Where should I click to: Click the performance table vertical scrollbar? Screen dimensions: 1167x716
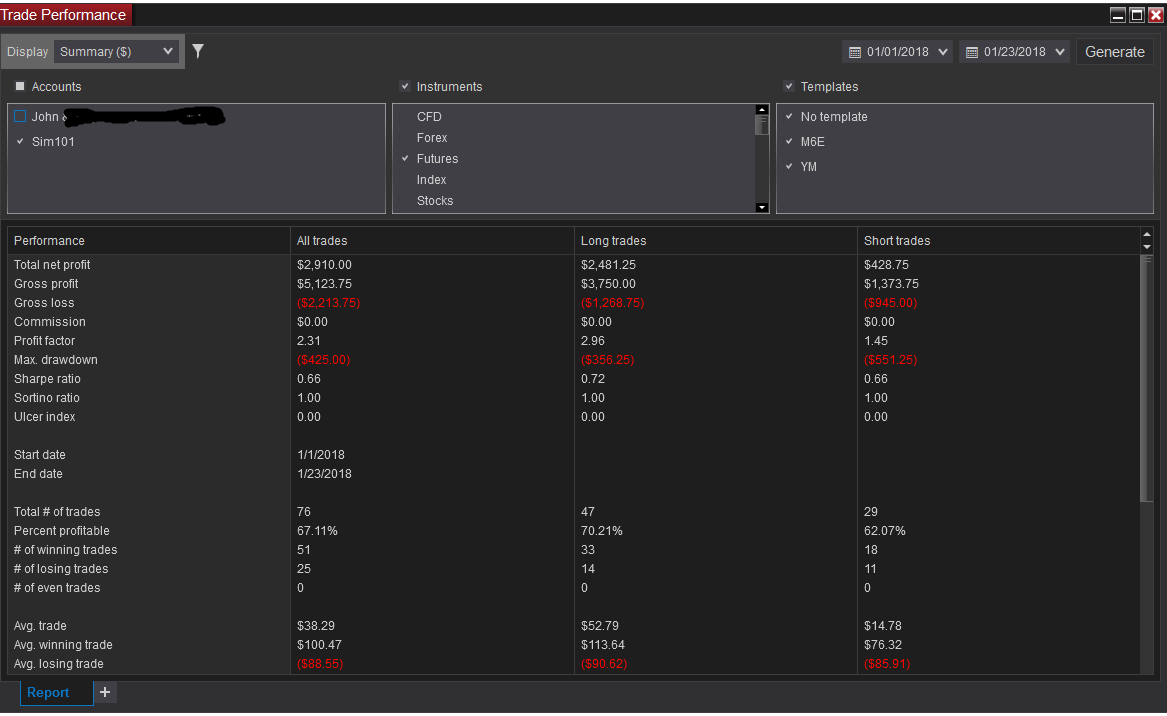[1147, 380]
